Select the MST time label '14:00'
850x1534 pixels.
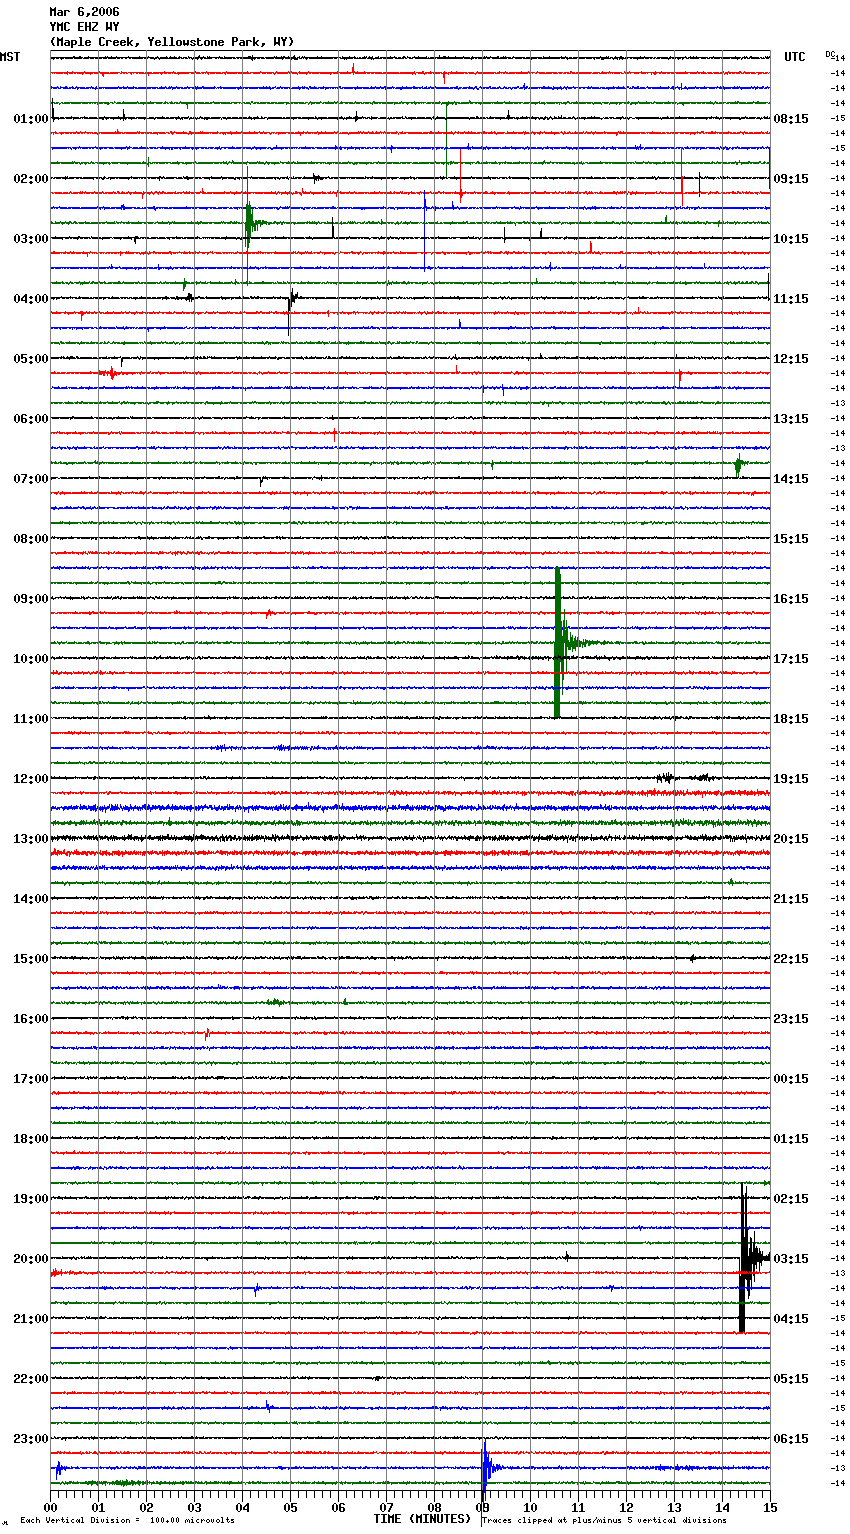coord(31,899)
